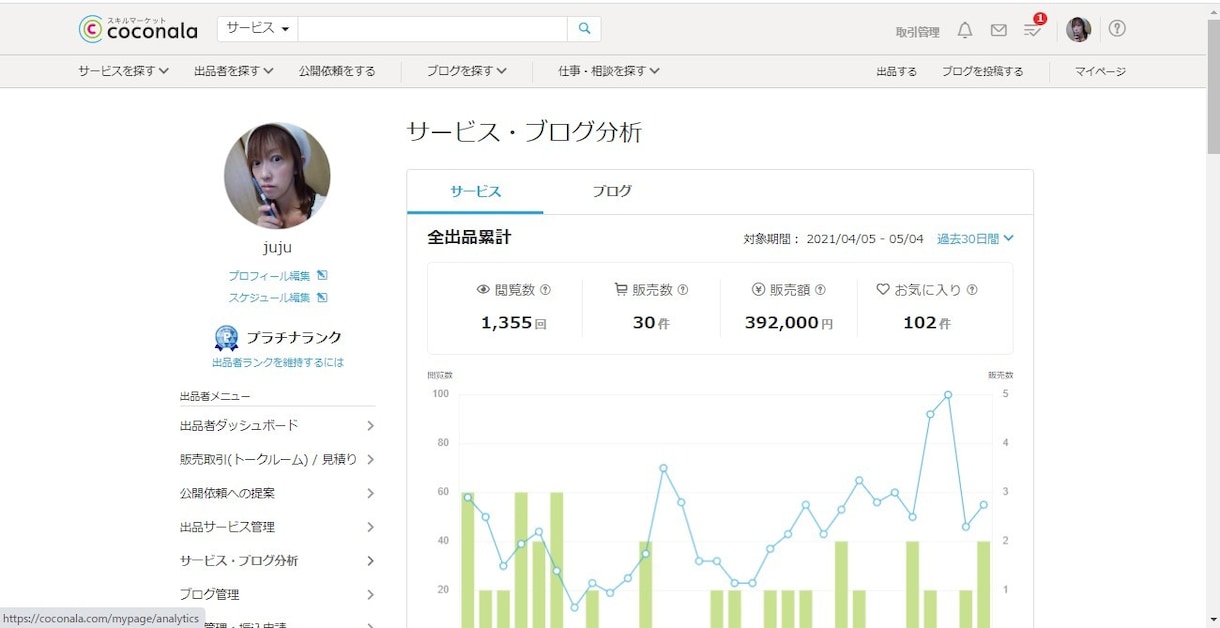Click the page vertical scrollbar thumb

[1213, 86]
